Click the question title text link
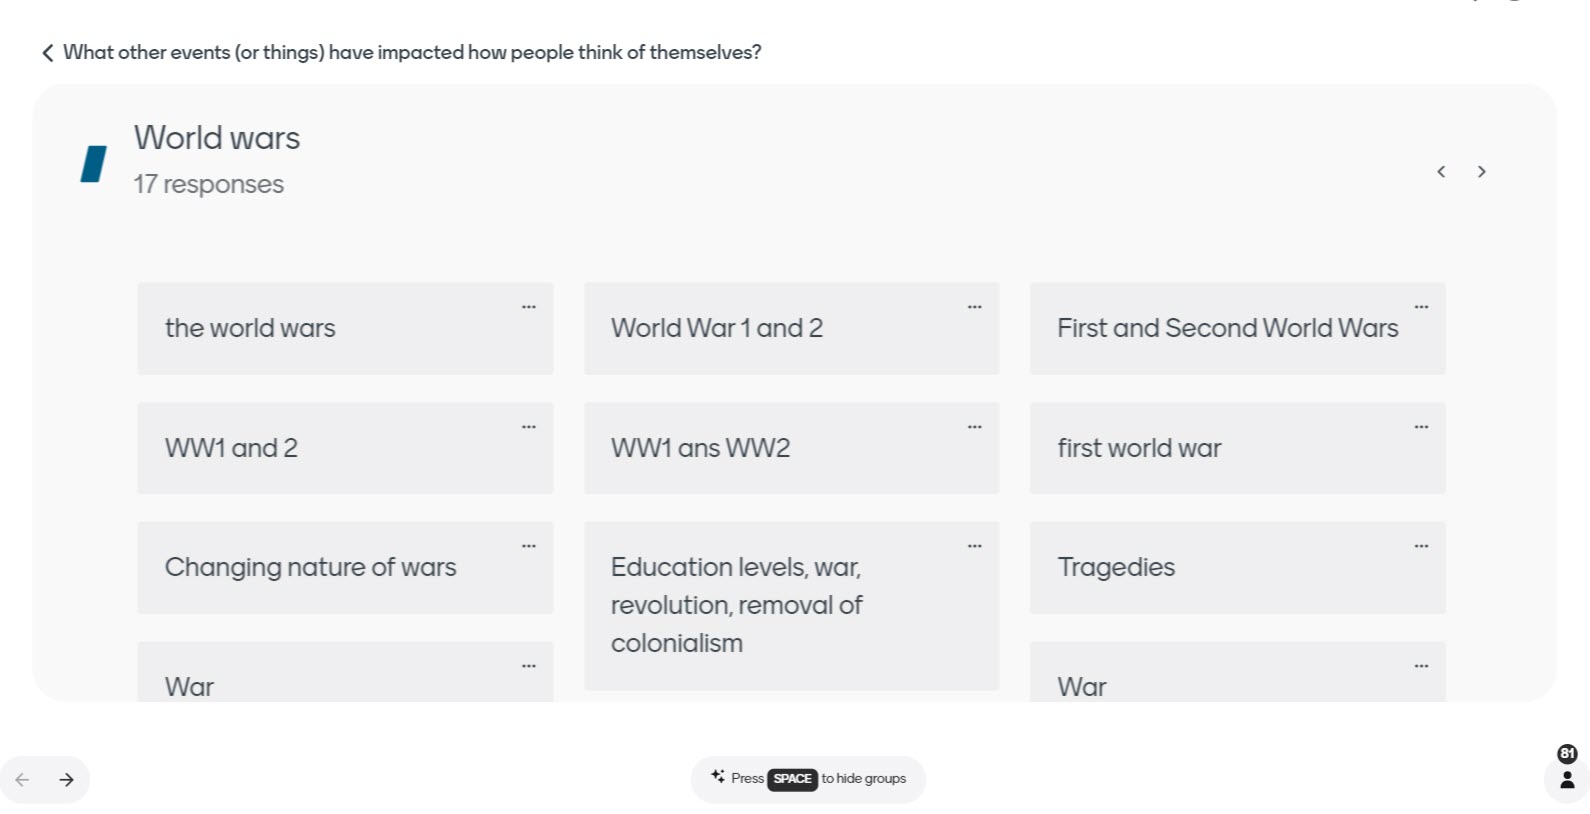 click(x=412, y=53)
